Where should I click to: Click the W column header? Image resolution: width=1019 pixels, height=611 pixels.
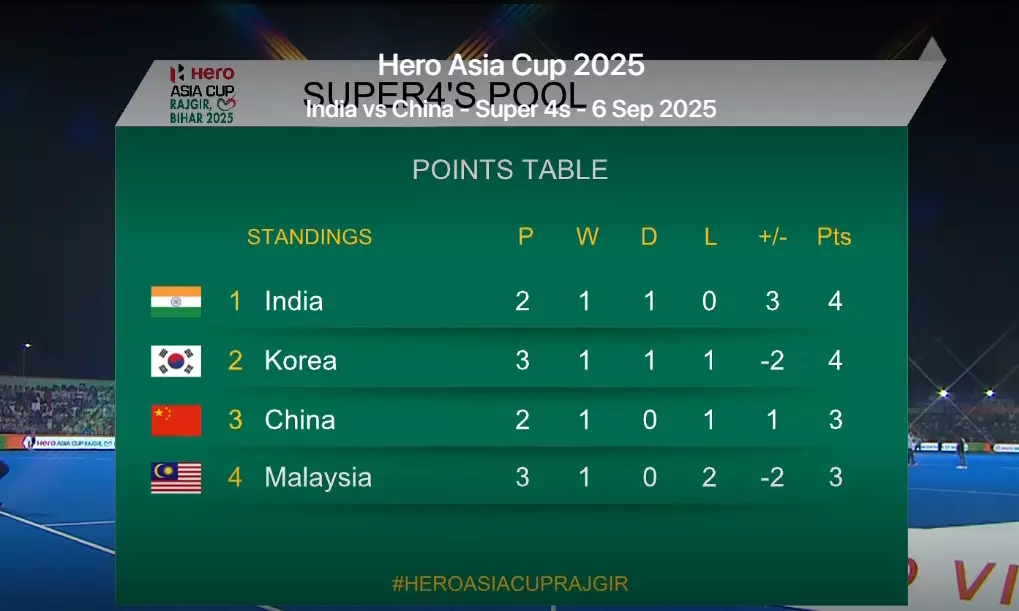click(x=587, y=237)
